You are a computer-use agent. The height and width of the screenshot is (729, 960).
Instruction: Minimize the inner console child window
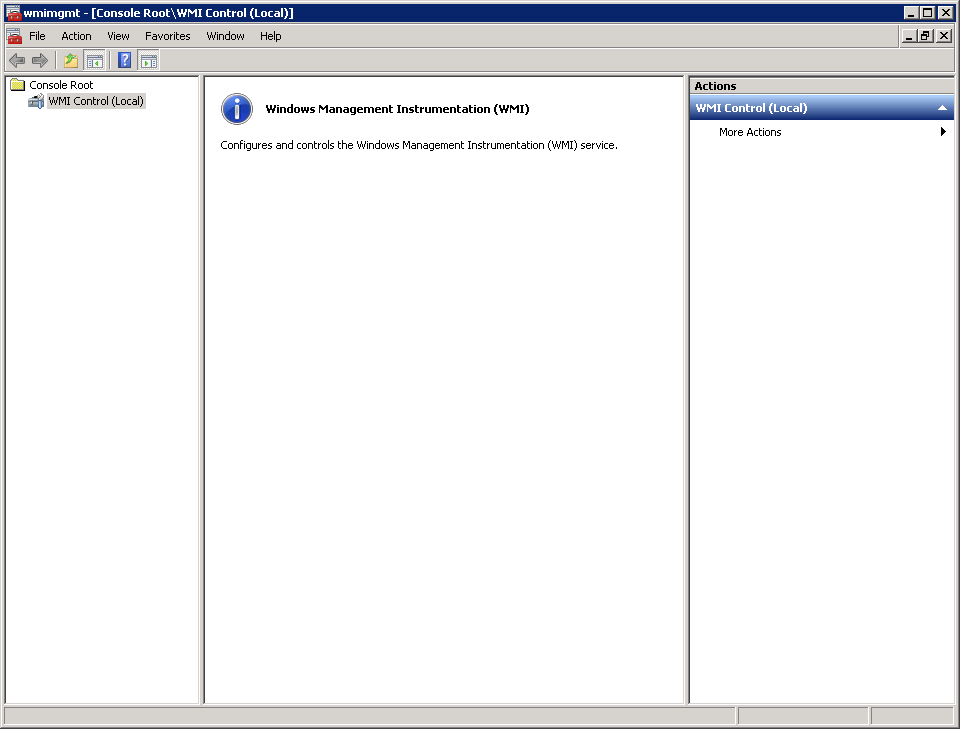pos(909,36)
